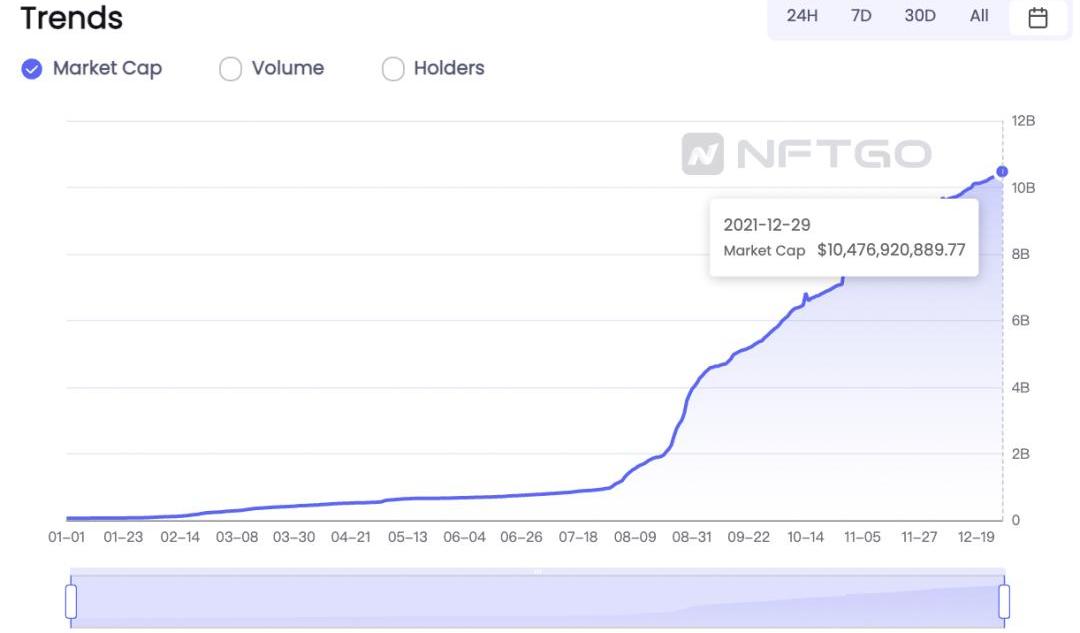Image resolution: width=1080 pixels, height=633 pixels.
Task: Click the 10B label on y-axis
Action: click(1023, 188)
